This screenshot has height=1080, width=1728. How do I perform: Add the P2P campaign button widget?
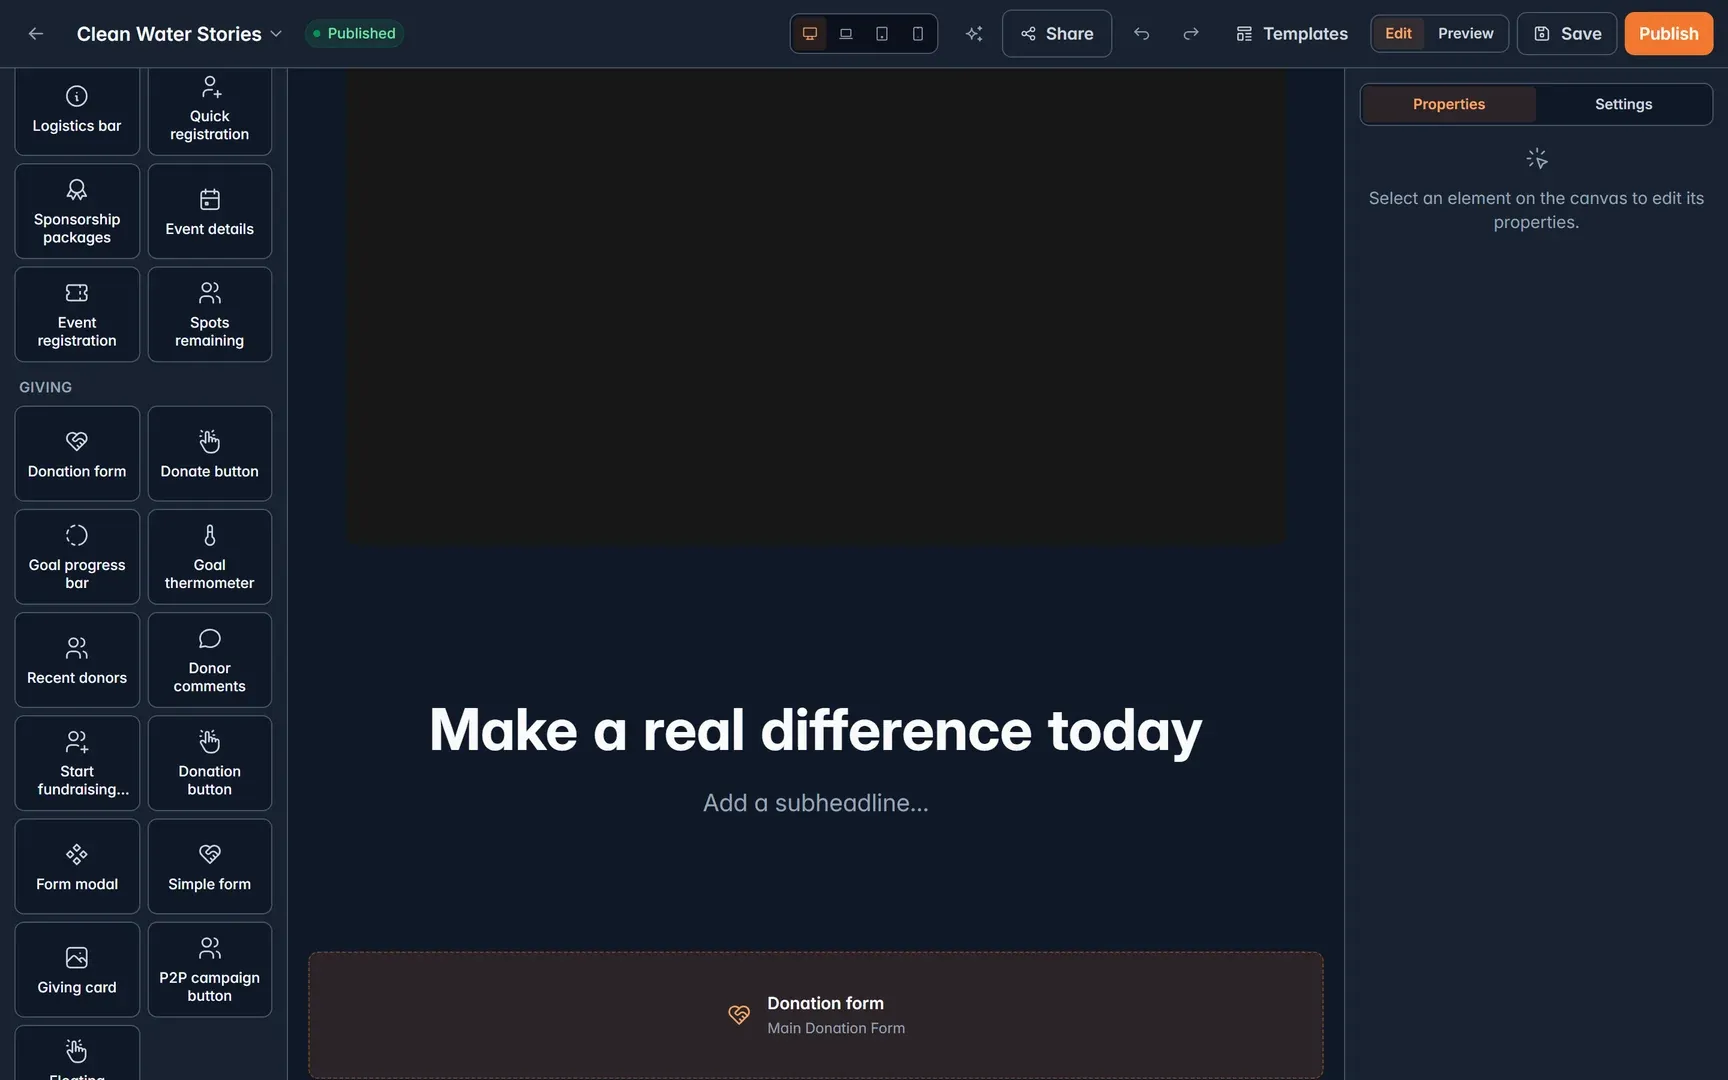coord(210,970)
